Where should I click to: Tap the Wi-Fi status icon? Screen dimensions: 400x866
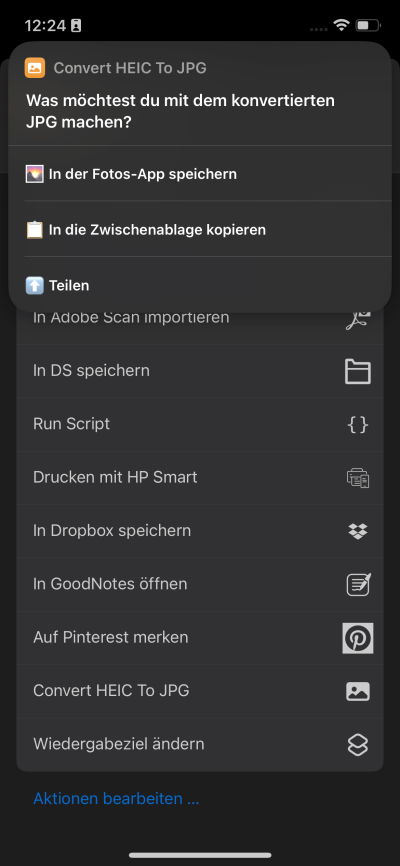pos(341,25)
